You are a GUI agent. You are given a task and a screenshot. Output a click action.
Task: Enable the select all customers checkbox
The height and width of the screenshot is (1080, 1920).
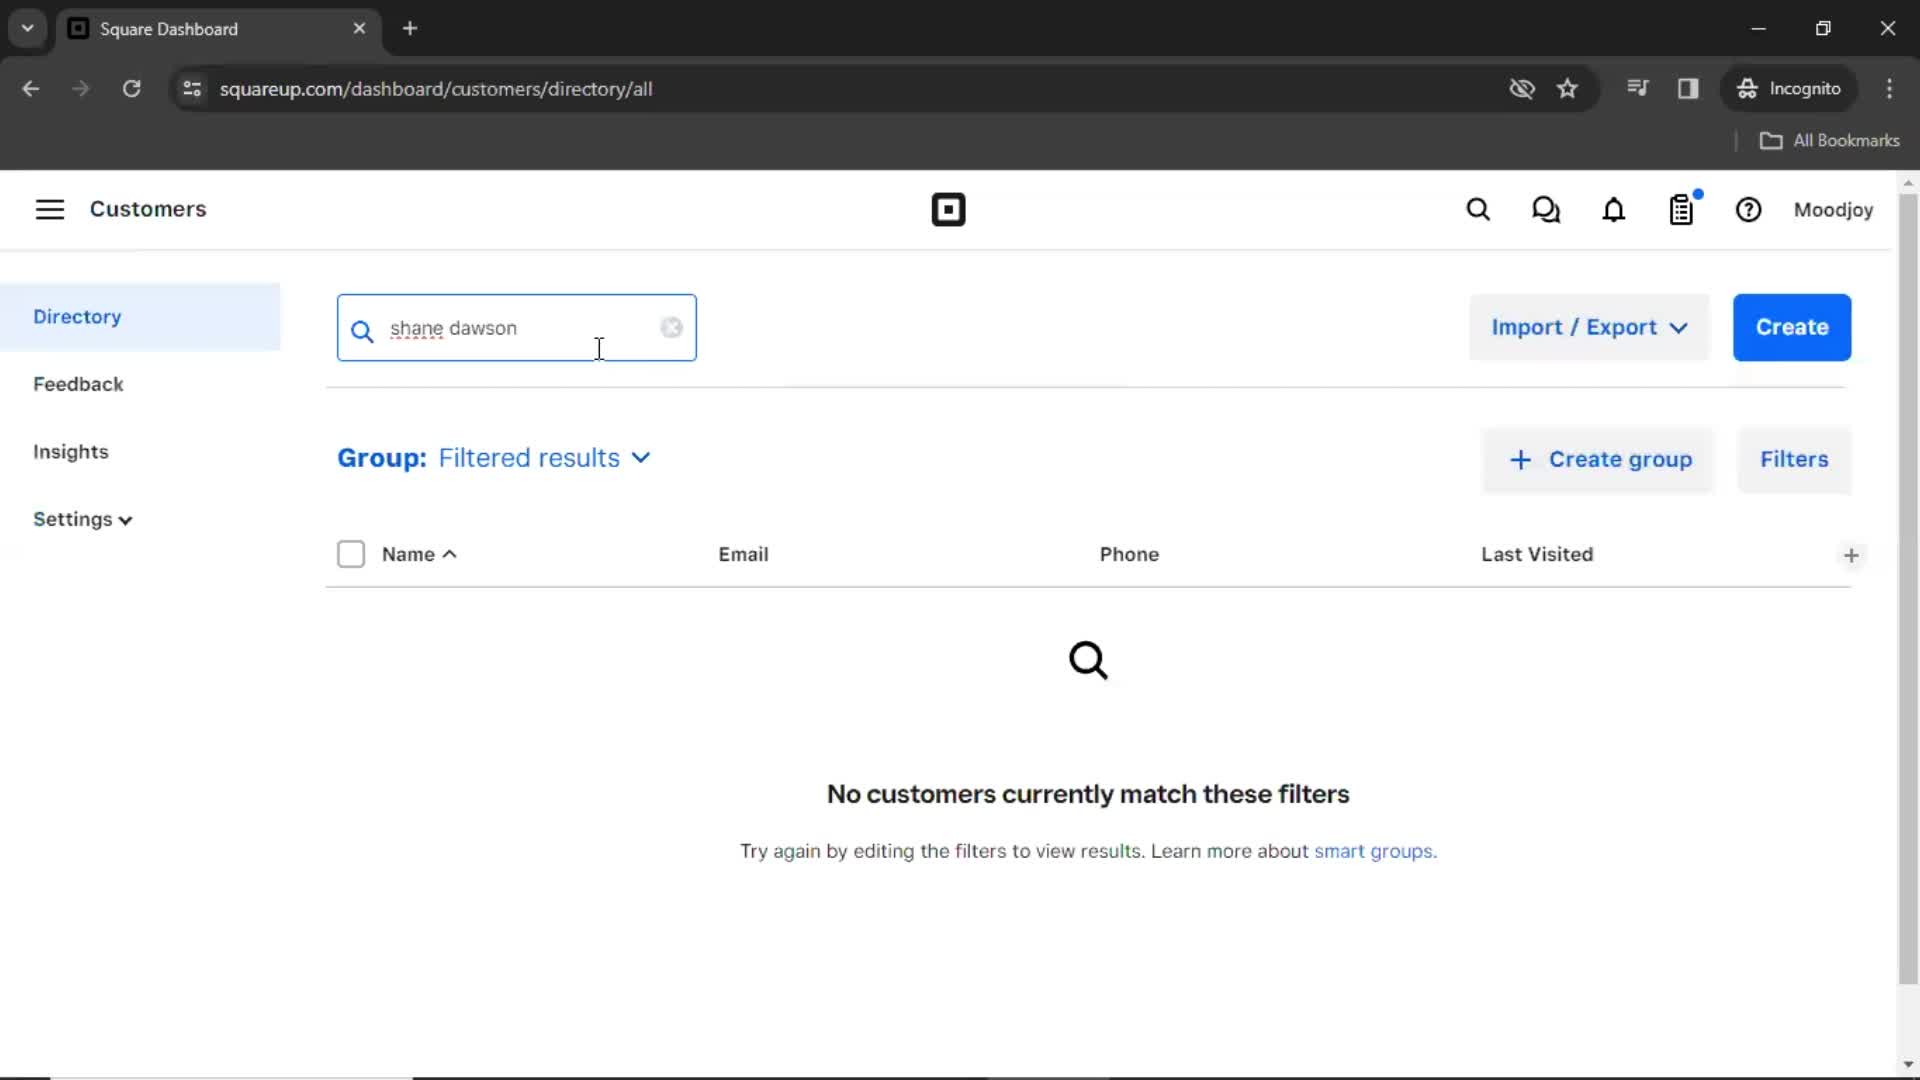coord(351,553)
